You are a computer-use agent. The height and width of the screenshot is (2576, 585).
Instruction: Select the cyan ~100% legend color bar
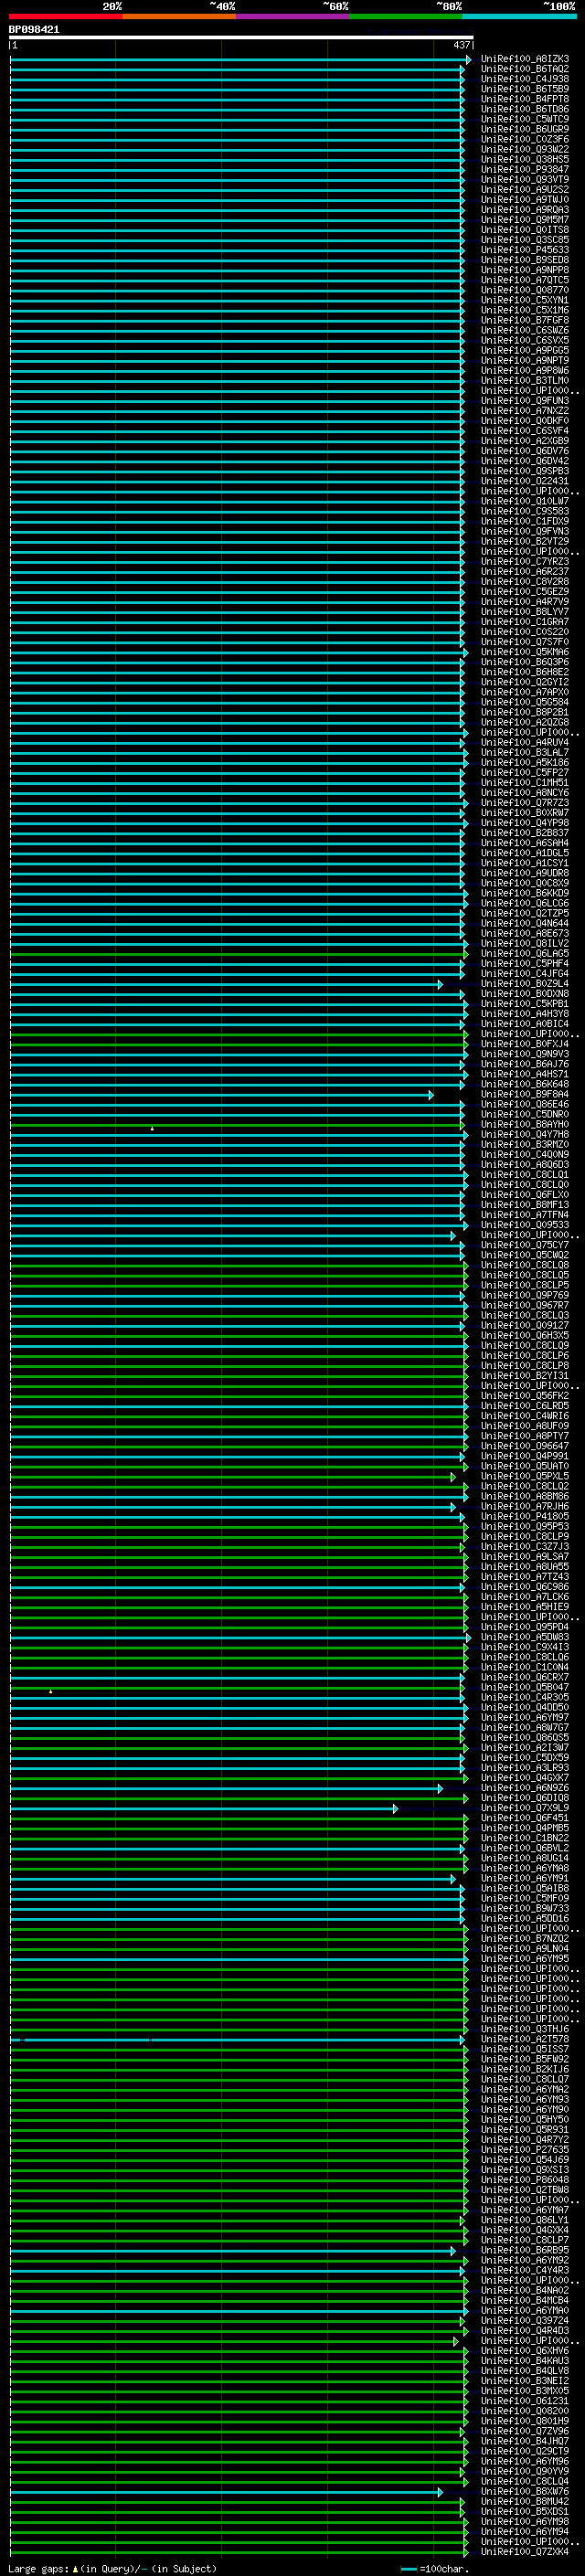click(x=519, y=16)
